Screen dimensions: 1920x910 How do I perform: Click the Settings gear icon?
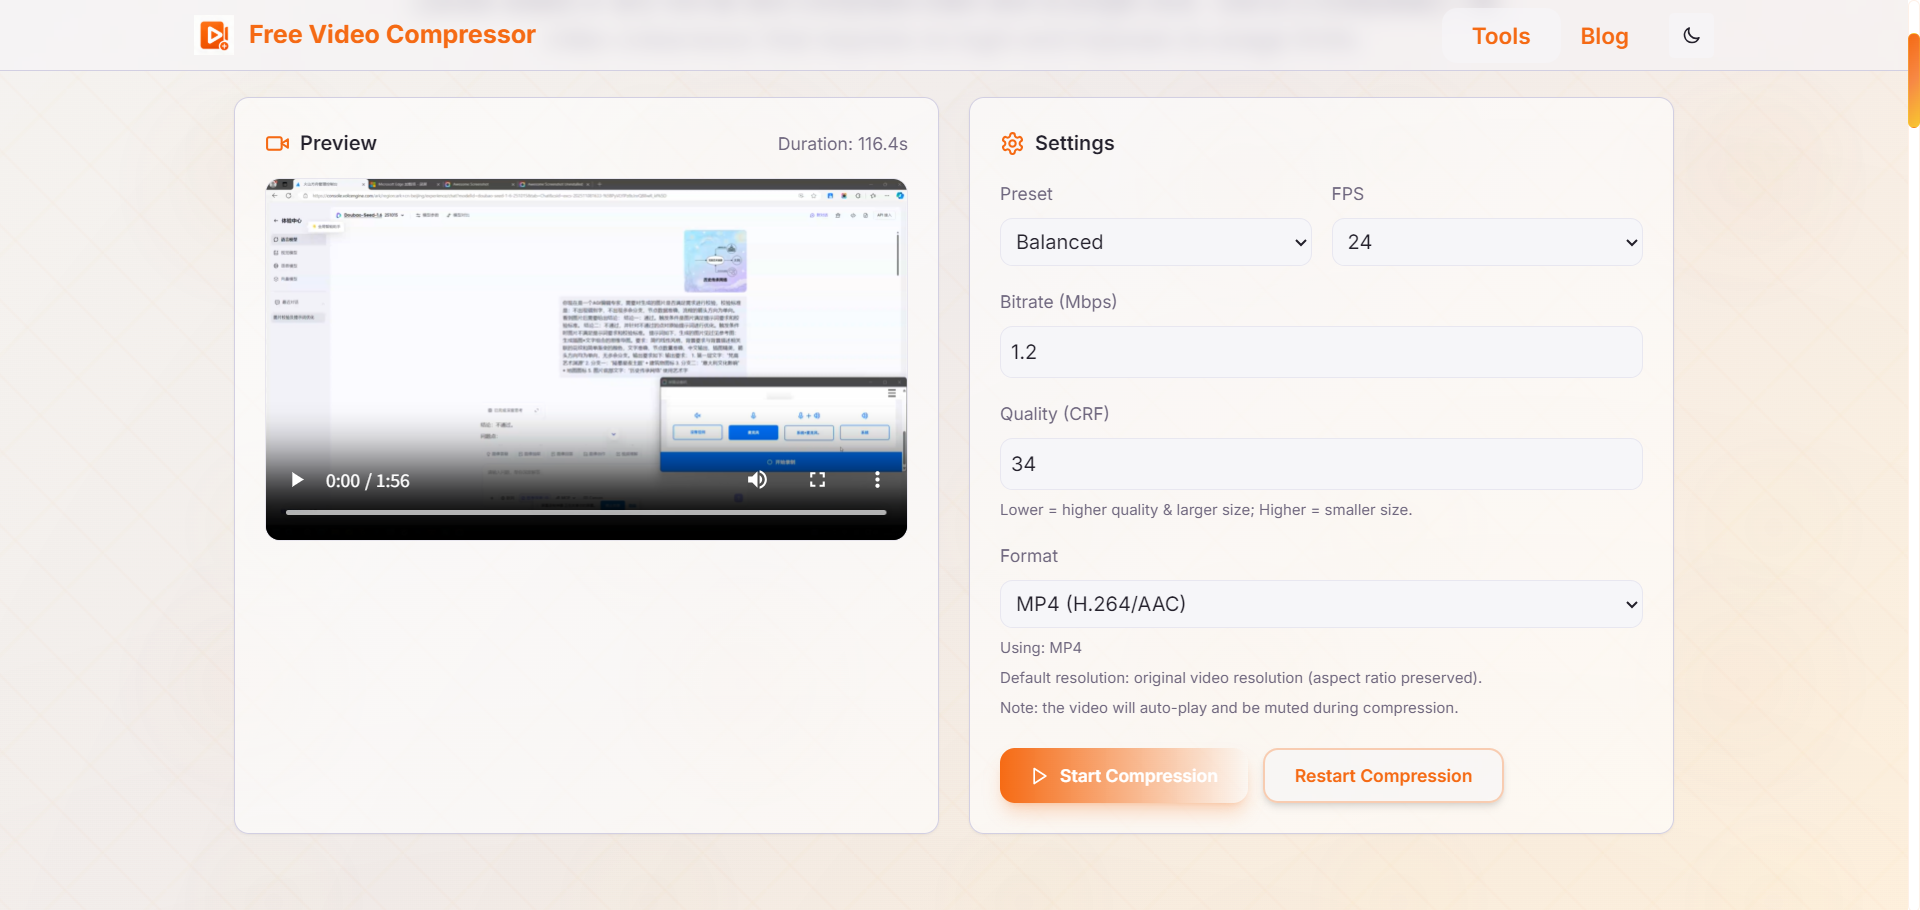pos(1012,143)
